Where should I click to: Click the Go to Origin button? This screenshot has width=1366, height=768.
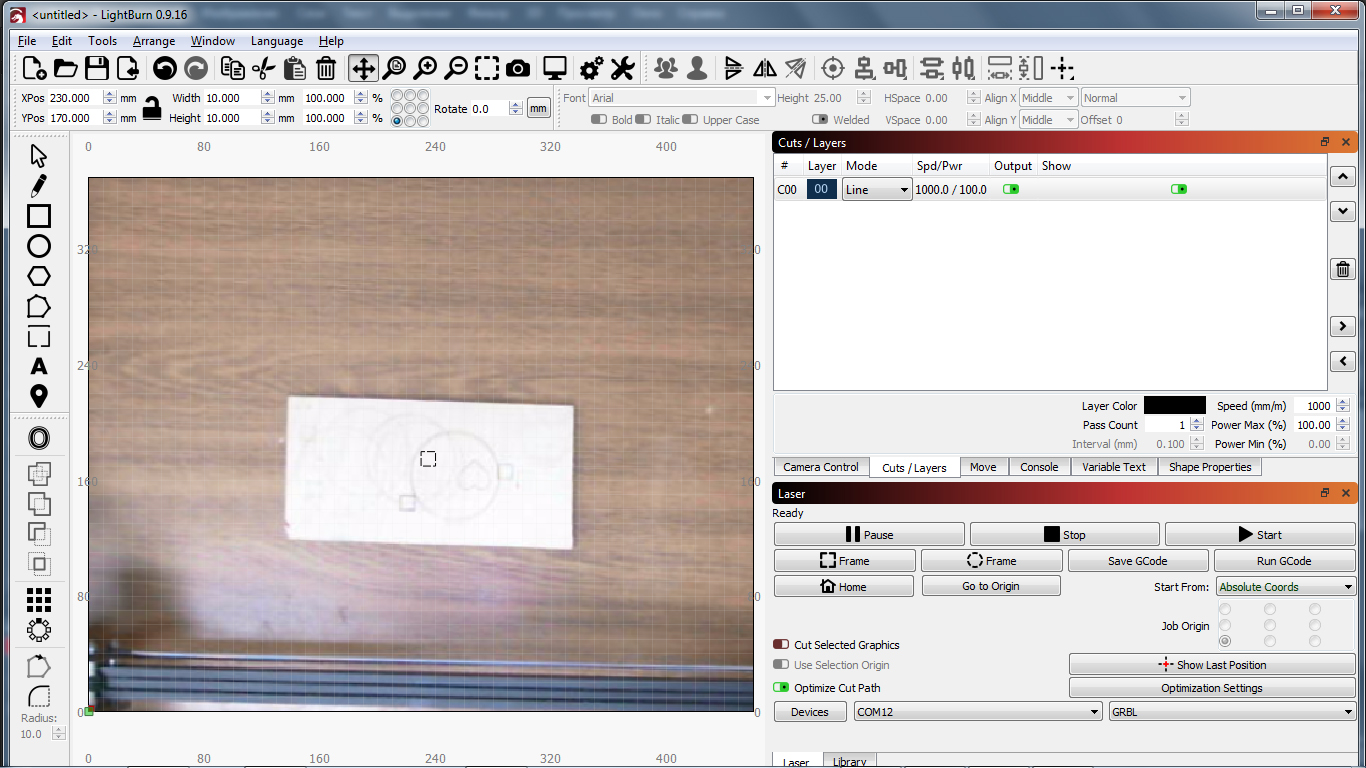point(991,586)
